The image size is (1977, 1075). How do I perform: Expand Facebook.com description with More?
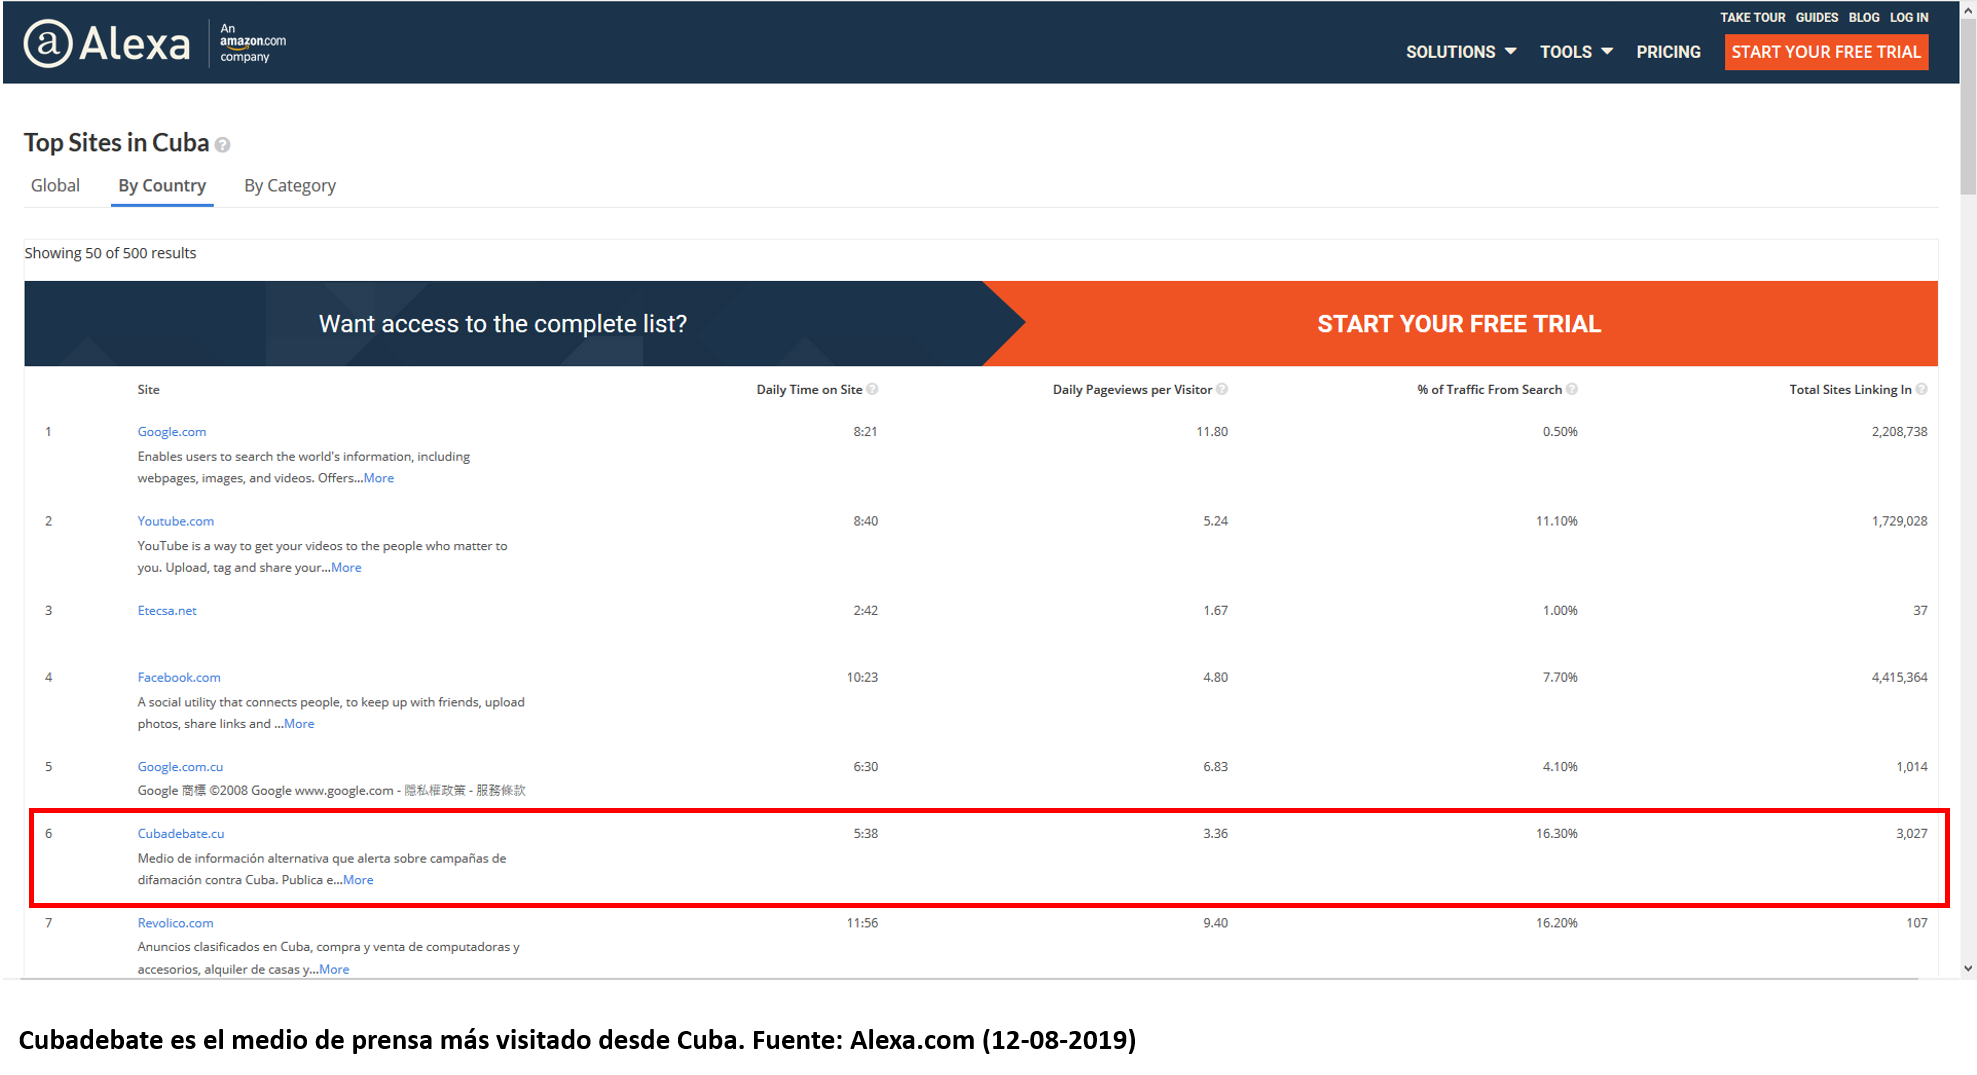(299, 724)
